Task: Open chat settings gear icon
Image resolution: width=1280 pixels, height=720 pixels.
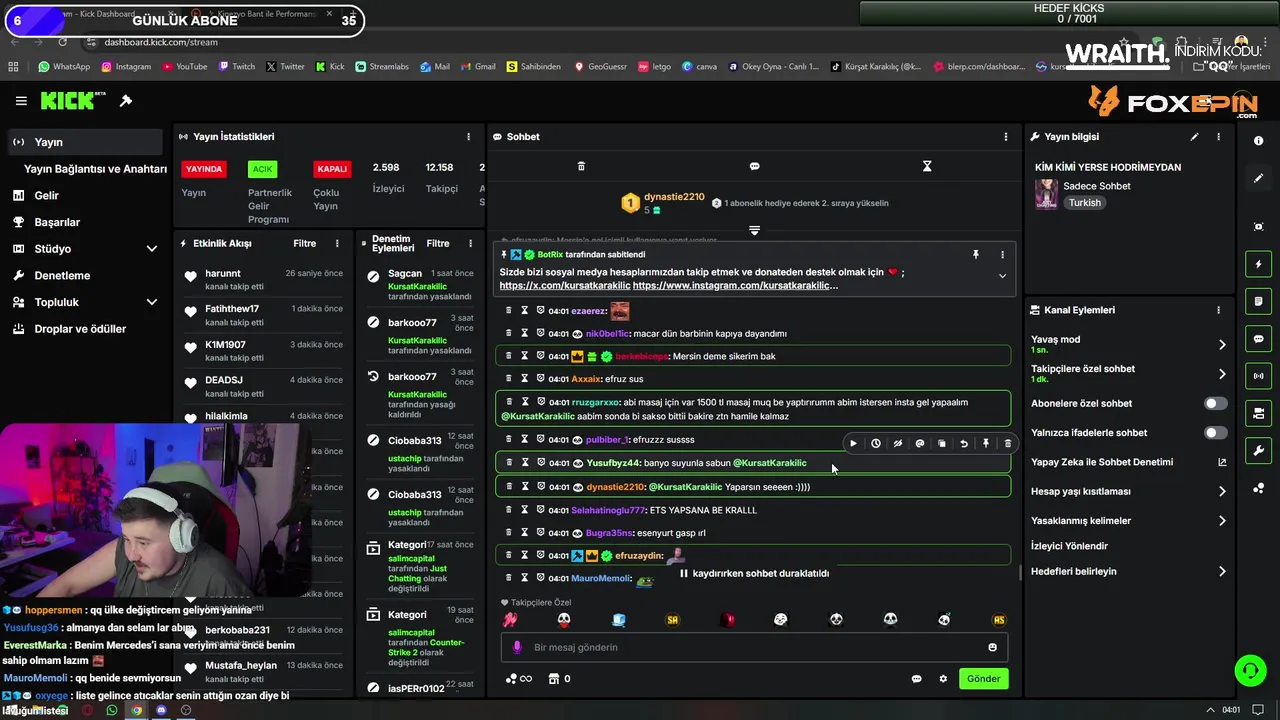Action: (942, 679)
